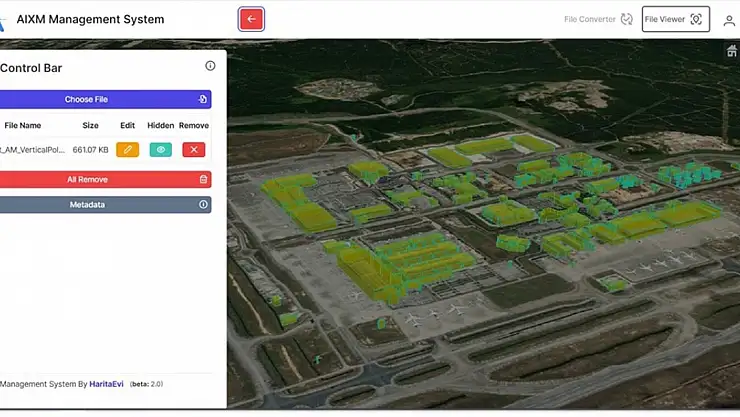Image resolution: width=740 pixels, height=417 pixels.
Task: Click the Metadata info circle icon
Action: 203,205
